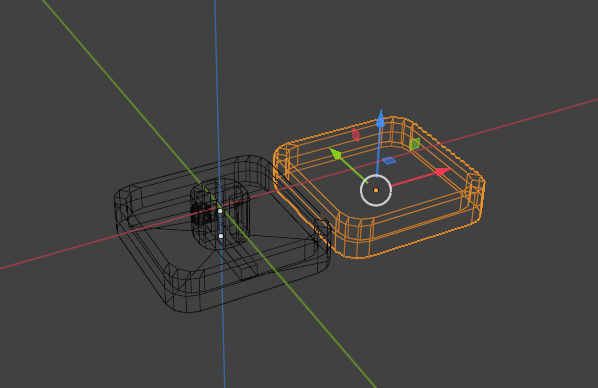This screenshot has height=388, width=598.
Task: Click the white circle gizmo center handle
Action: [x=376, y=190]
